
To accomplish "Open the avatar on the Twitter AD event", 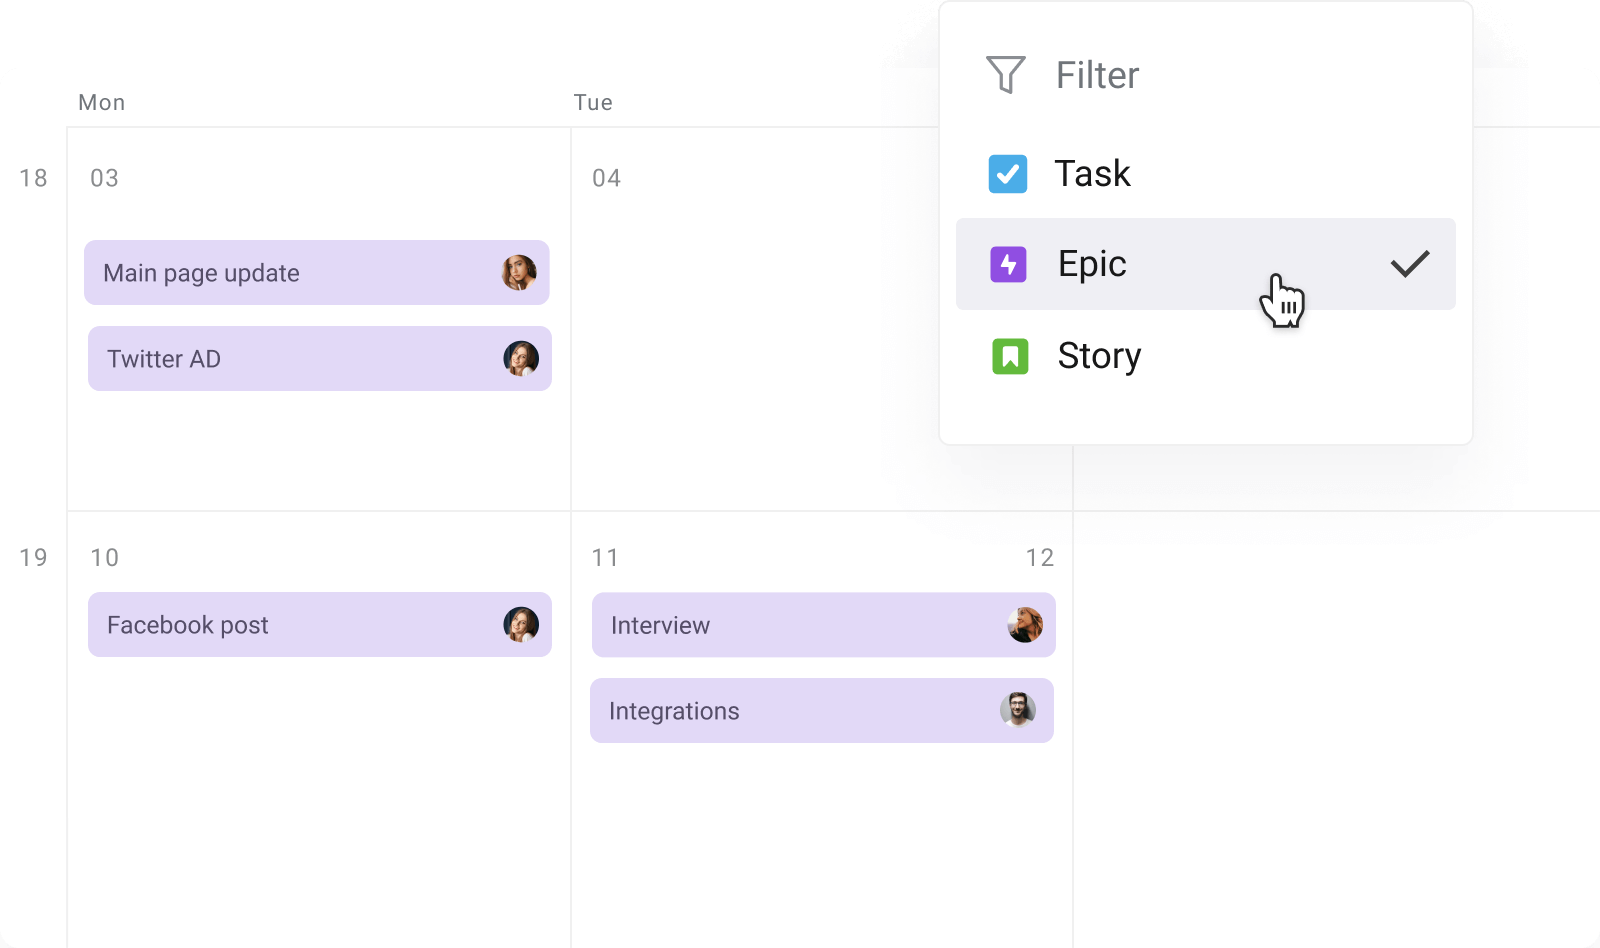I will coord(520,359).
